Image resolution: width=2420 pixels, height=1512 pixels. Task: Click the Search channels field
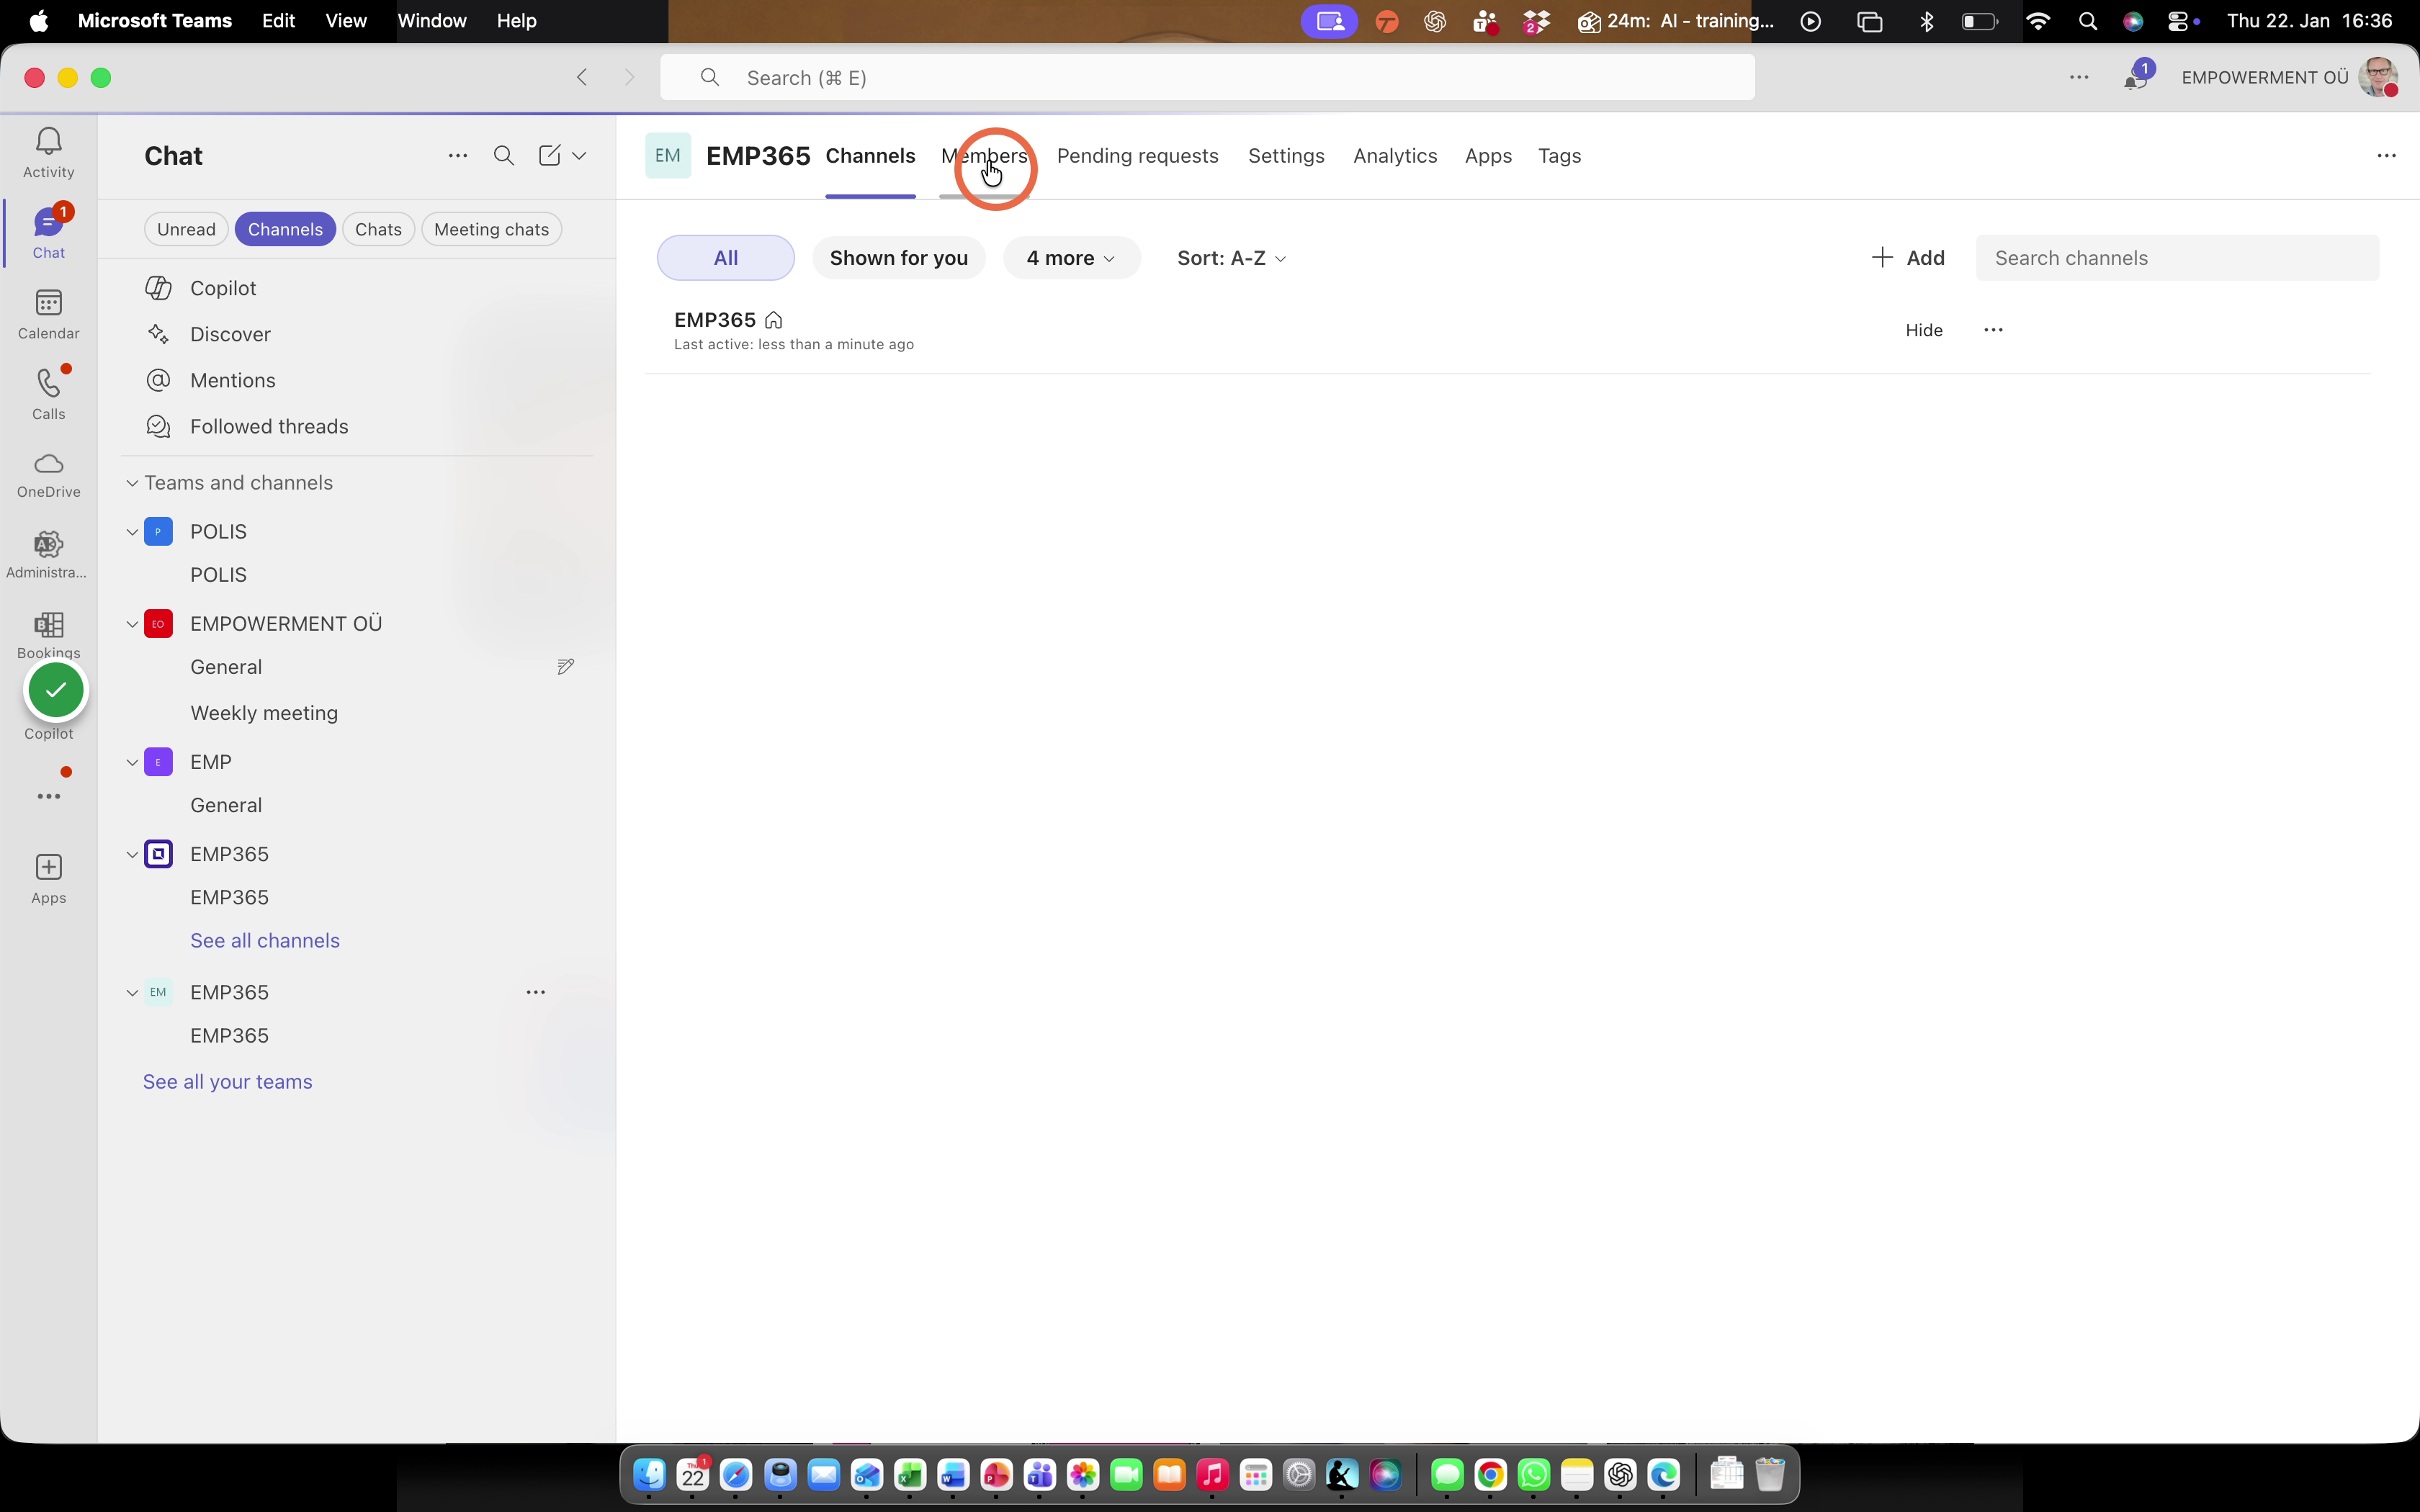[x=2177, y=258]
